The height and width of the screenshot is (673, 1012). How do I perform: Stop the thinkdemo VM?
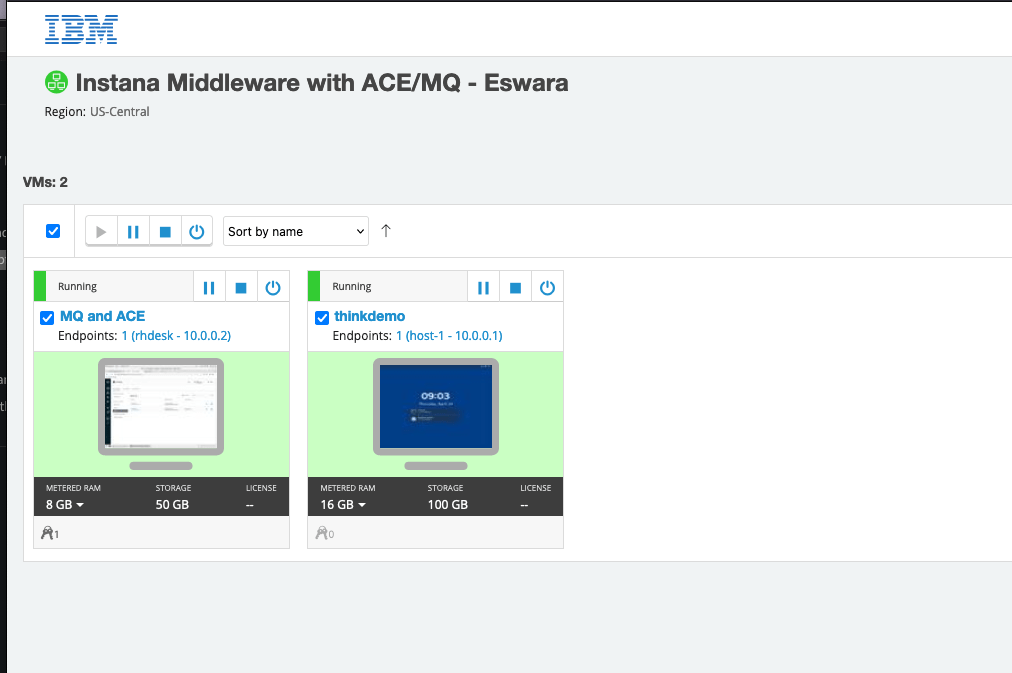[515, 287]
